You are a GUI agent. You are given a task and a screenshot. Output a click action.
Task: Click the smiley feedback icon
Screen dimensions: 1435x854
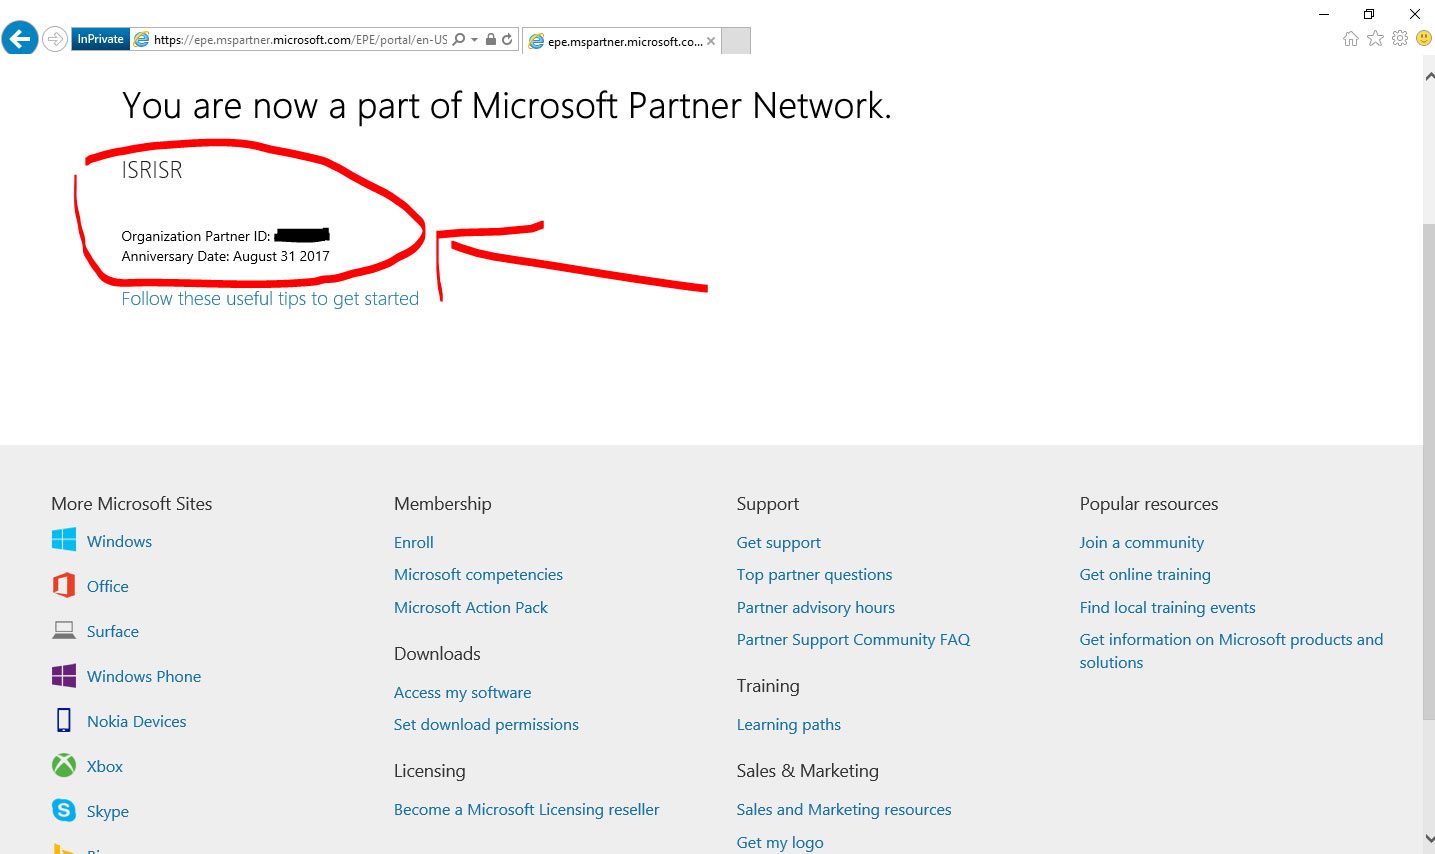pyautogui.click(x=1424, y=39)
